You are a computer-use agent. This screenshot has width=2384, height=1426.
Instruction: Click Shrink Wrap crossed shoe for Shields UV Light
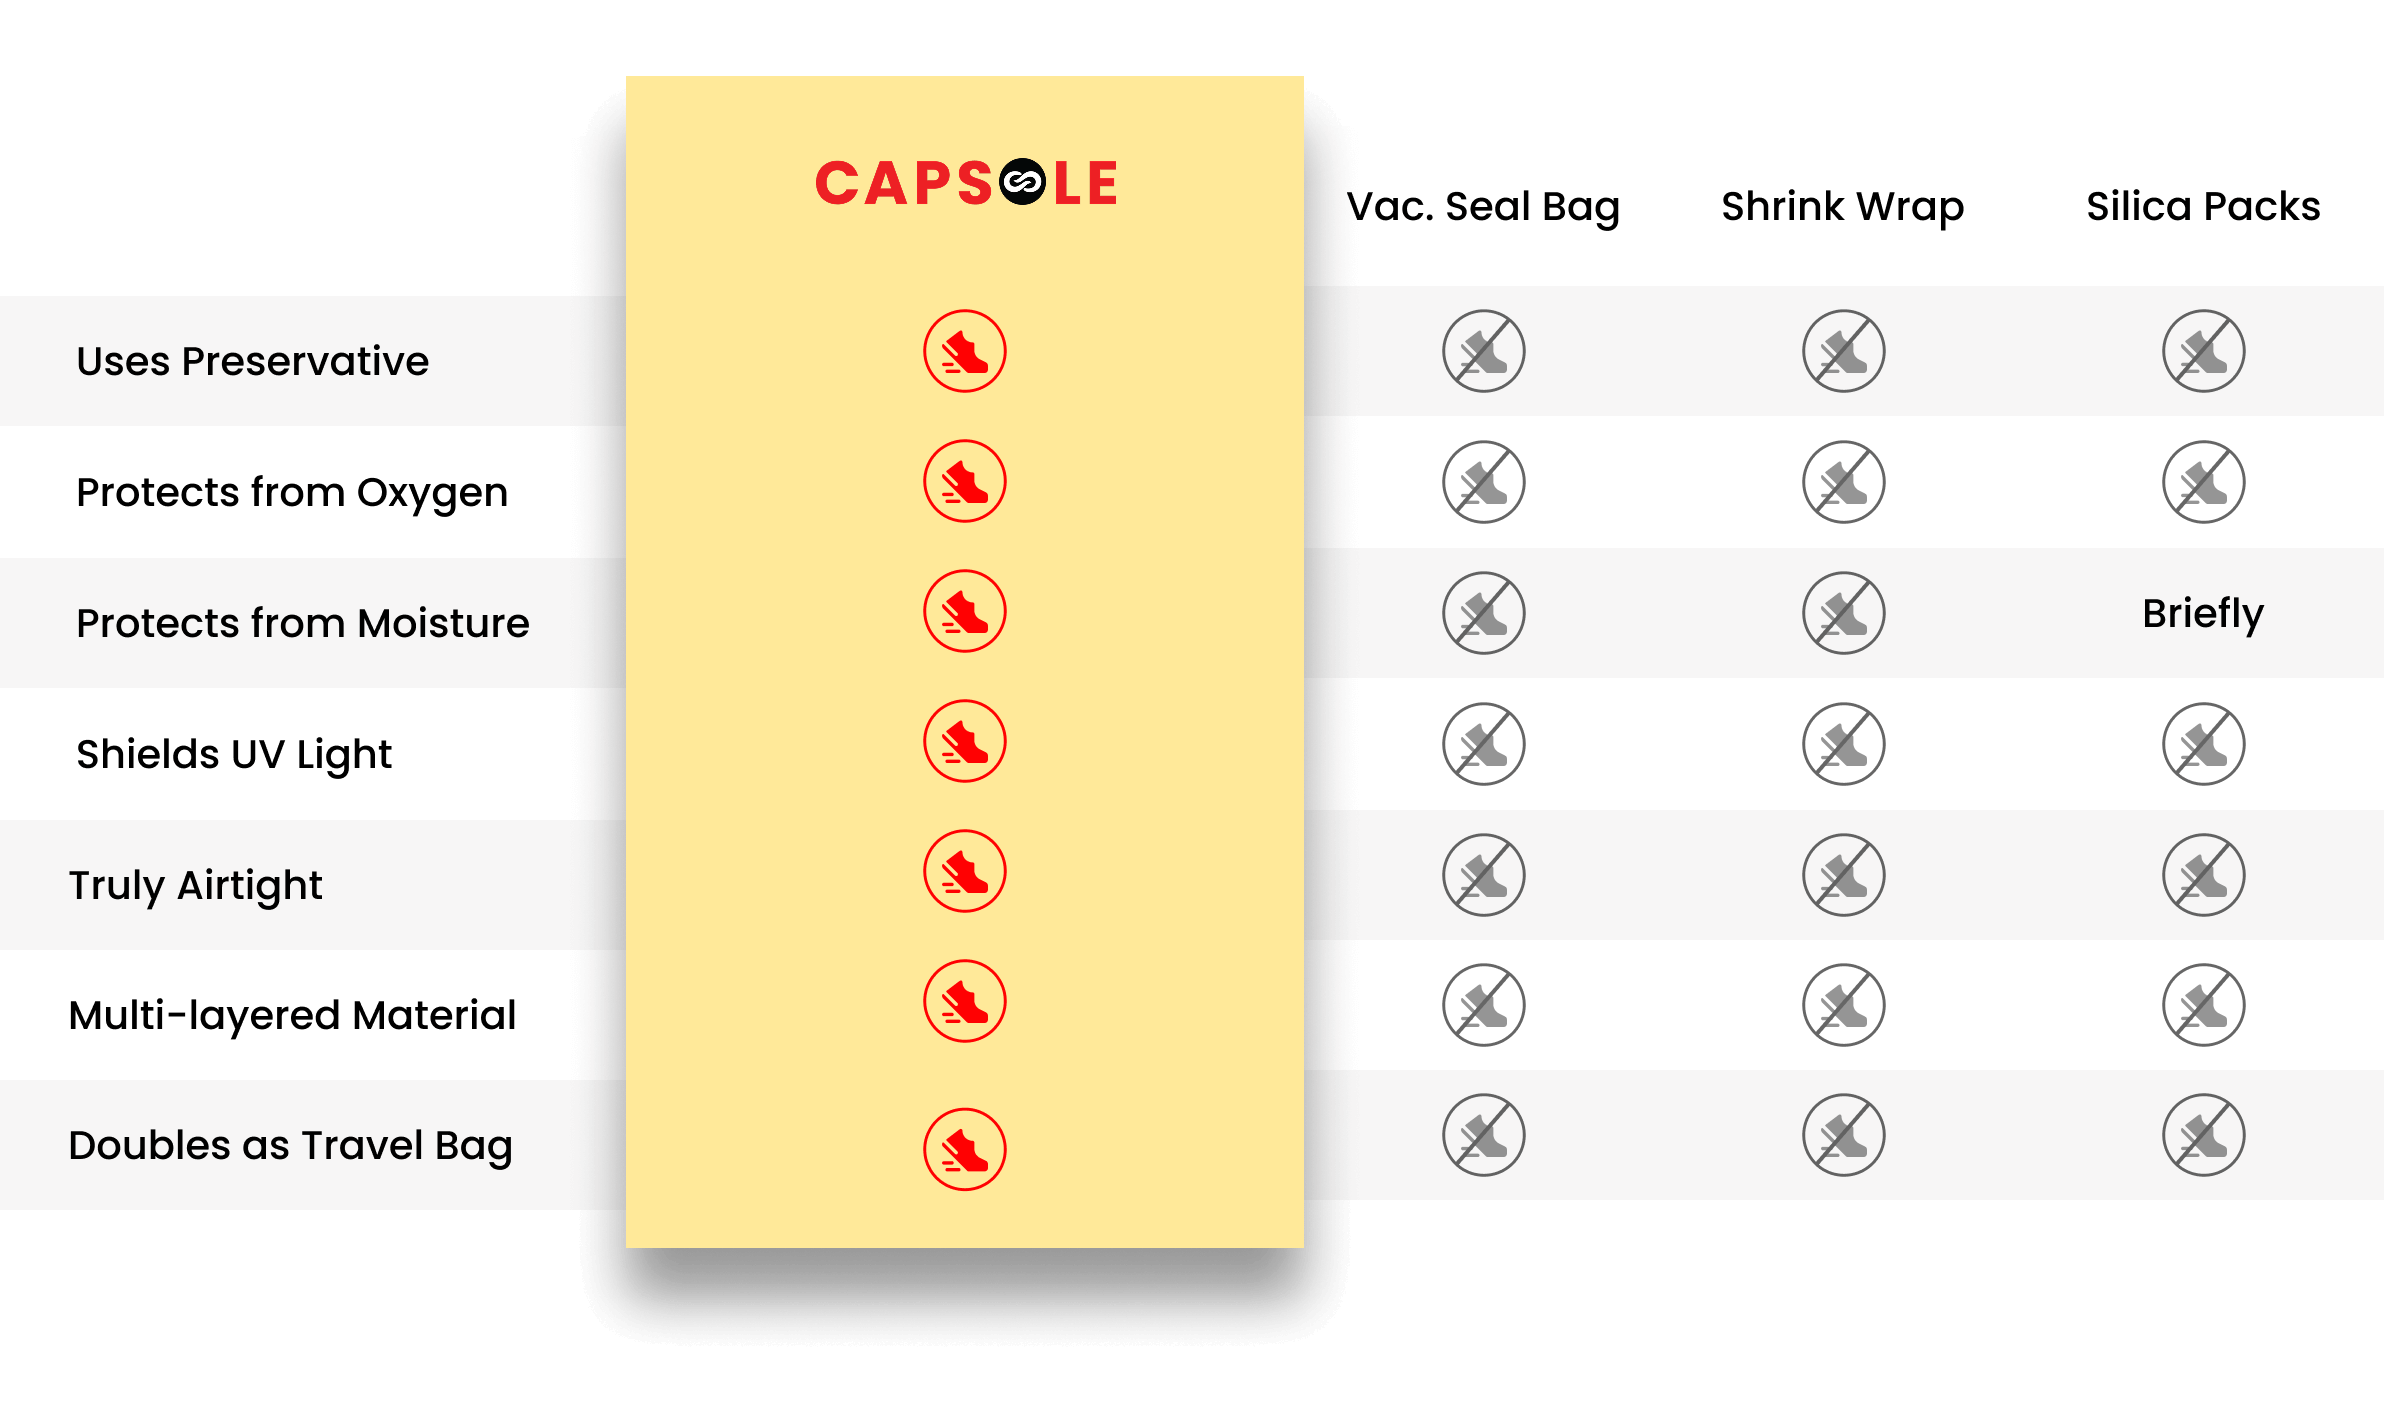pyautogui.click(x=1843, y=744)
